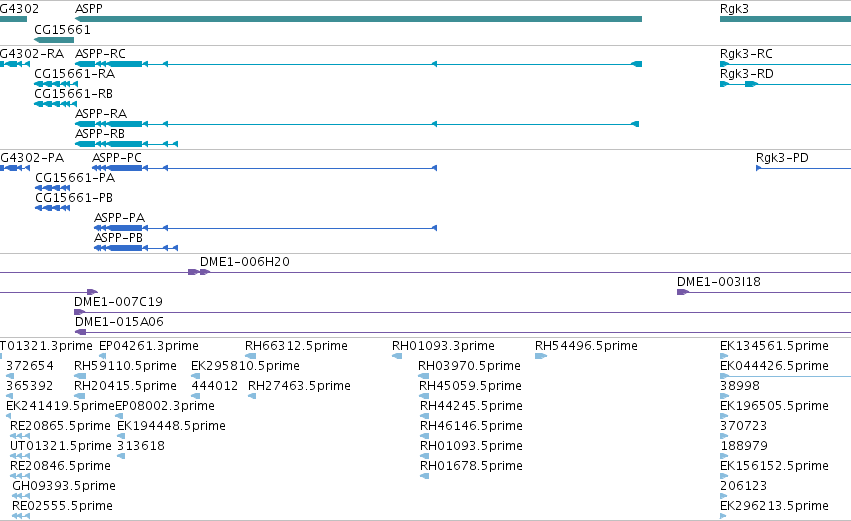Select EST EK156152.5prime

click(x=774, y=466)
